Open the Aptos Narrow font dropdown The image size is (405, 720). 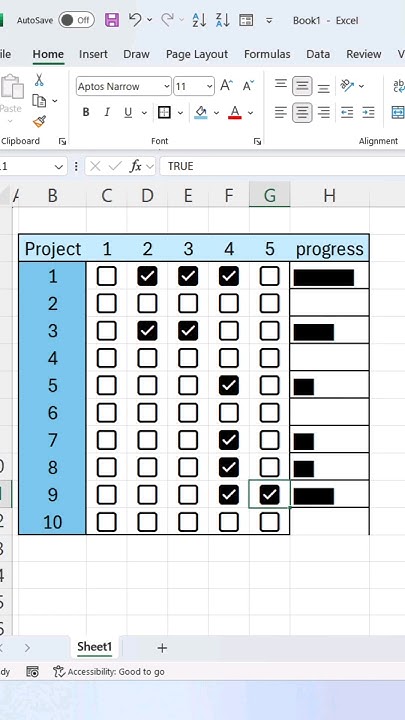(x=166, y=86)
